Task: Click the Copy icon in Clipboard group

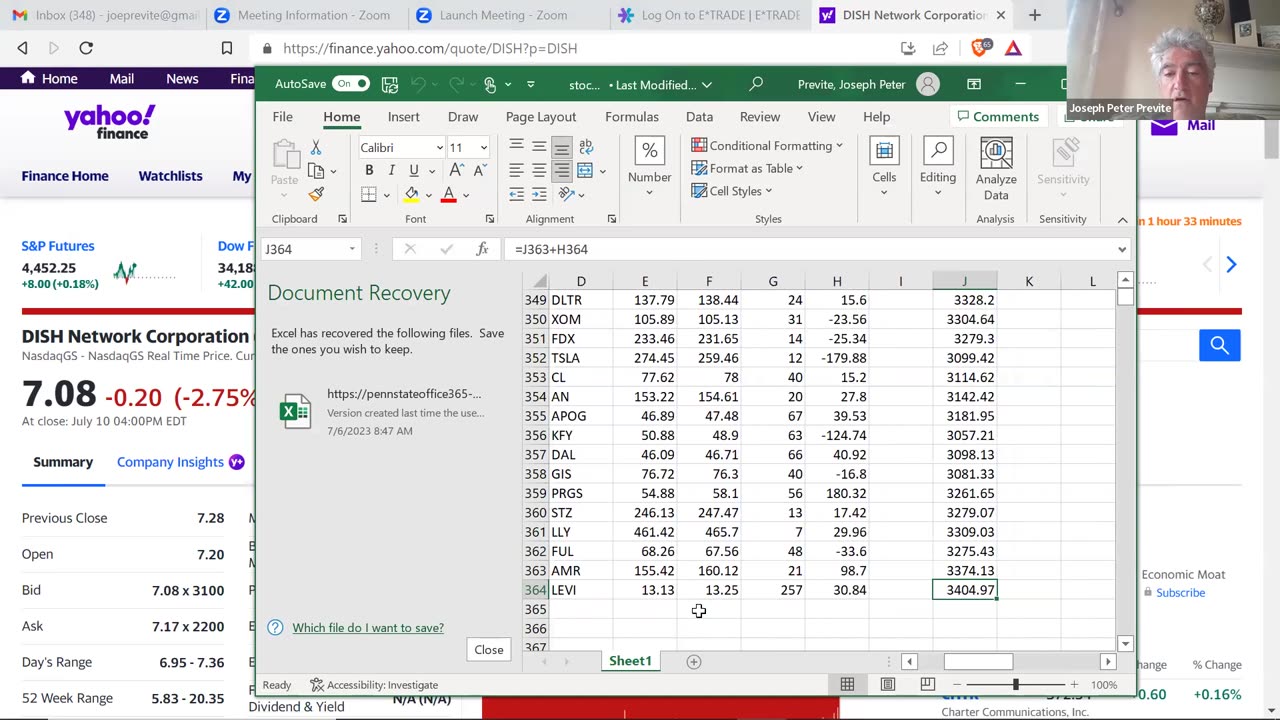Action: tap(316, 171)
